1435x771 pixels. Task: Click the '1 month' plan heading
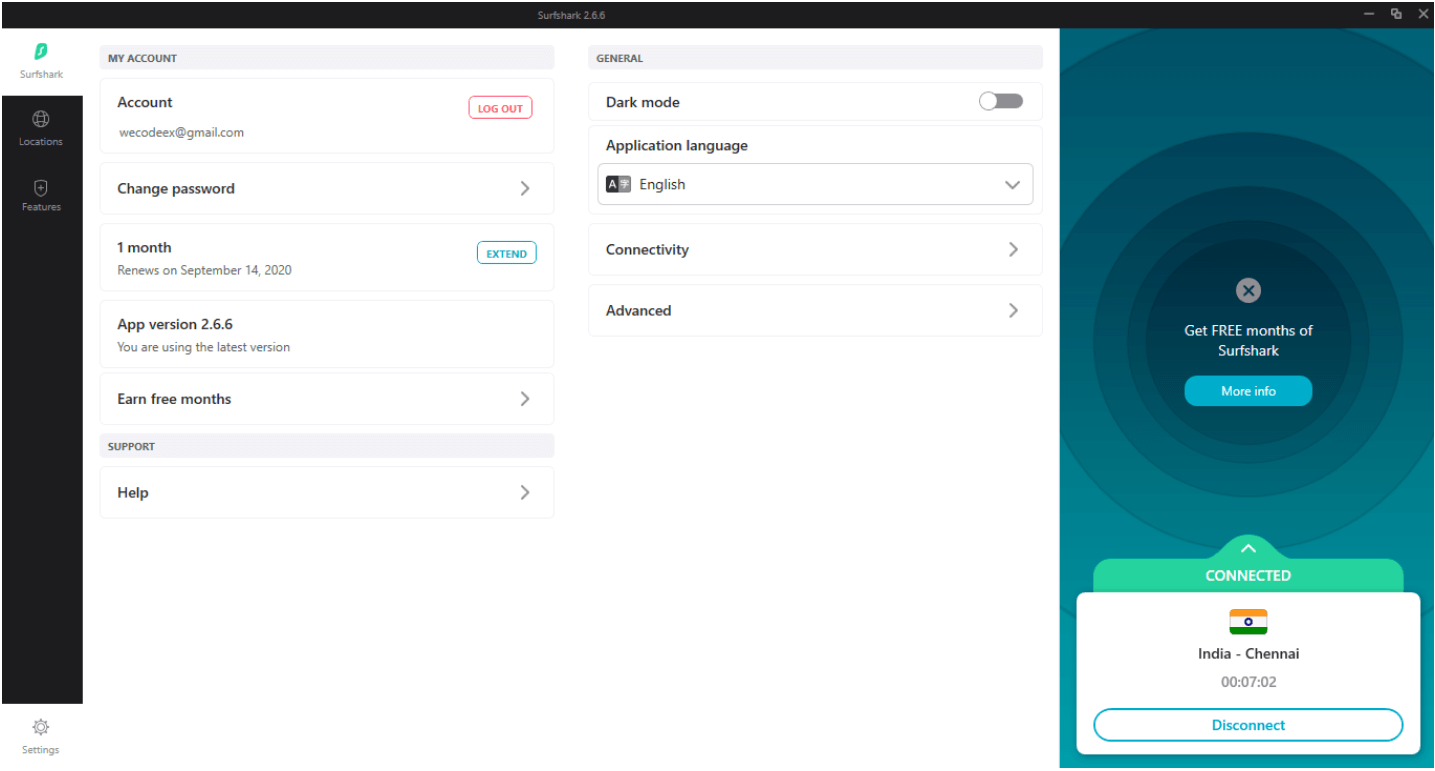click(x=144, y=247)
